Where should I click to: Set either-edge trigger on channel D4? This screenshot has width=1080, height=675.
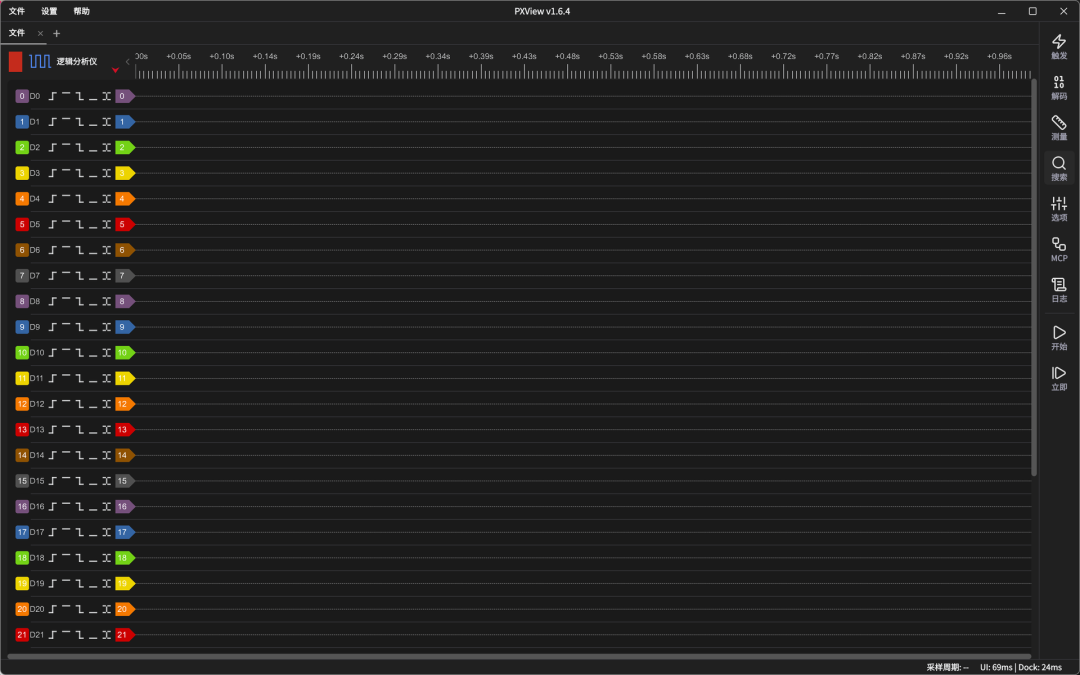[x=107, y=199]
